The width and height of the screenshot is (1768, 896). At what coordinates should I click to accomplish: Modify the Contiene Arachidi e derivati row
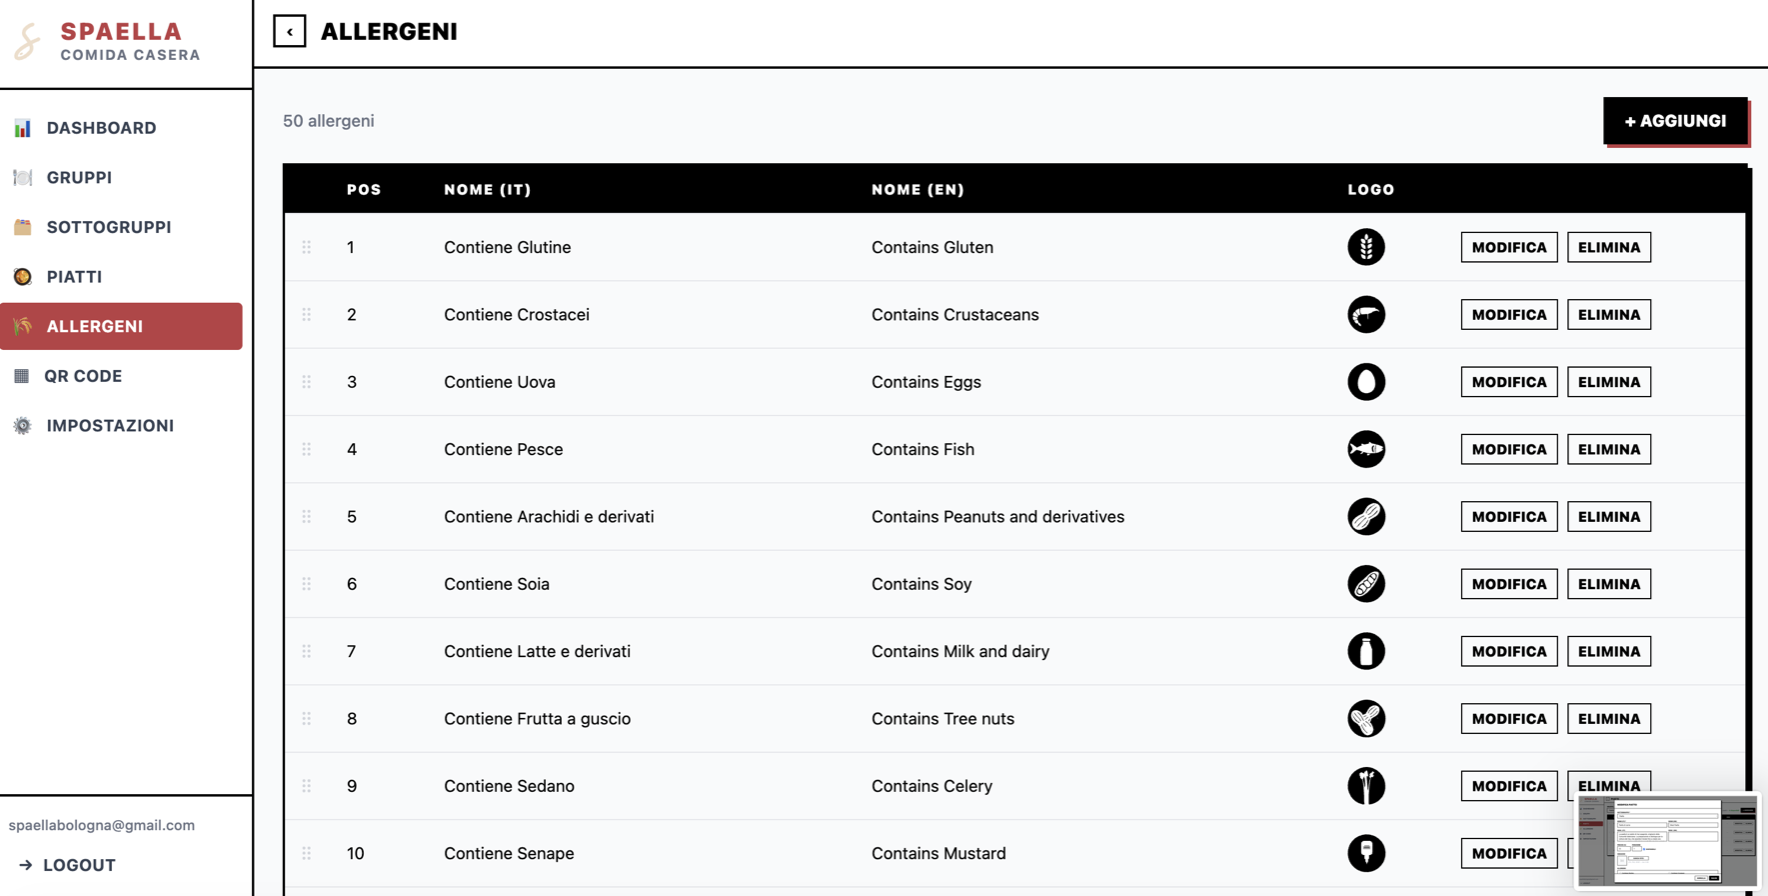(x=1509, y=517)
